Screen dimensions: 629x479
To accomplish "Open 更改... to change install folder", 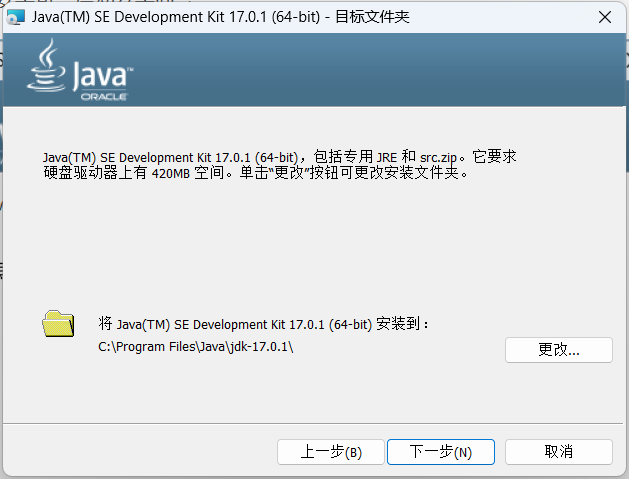I will point(558,350).
